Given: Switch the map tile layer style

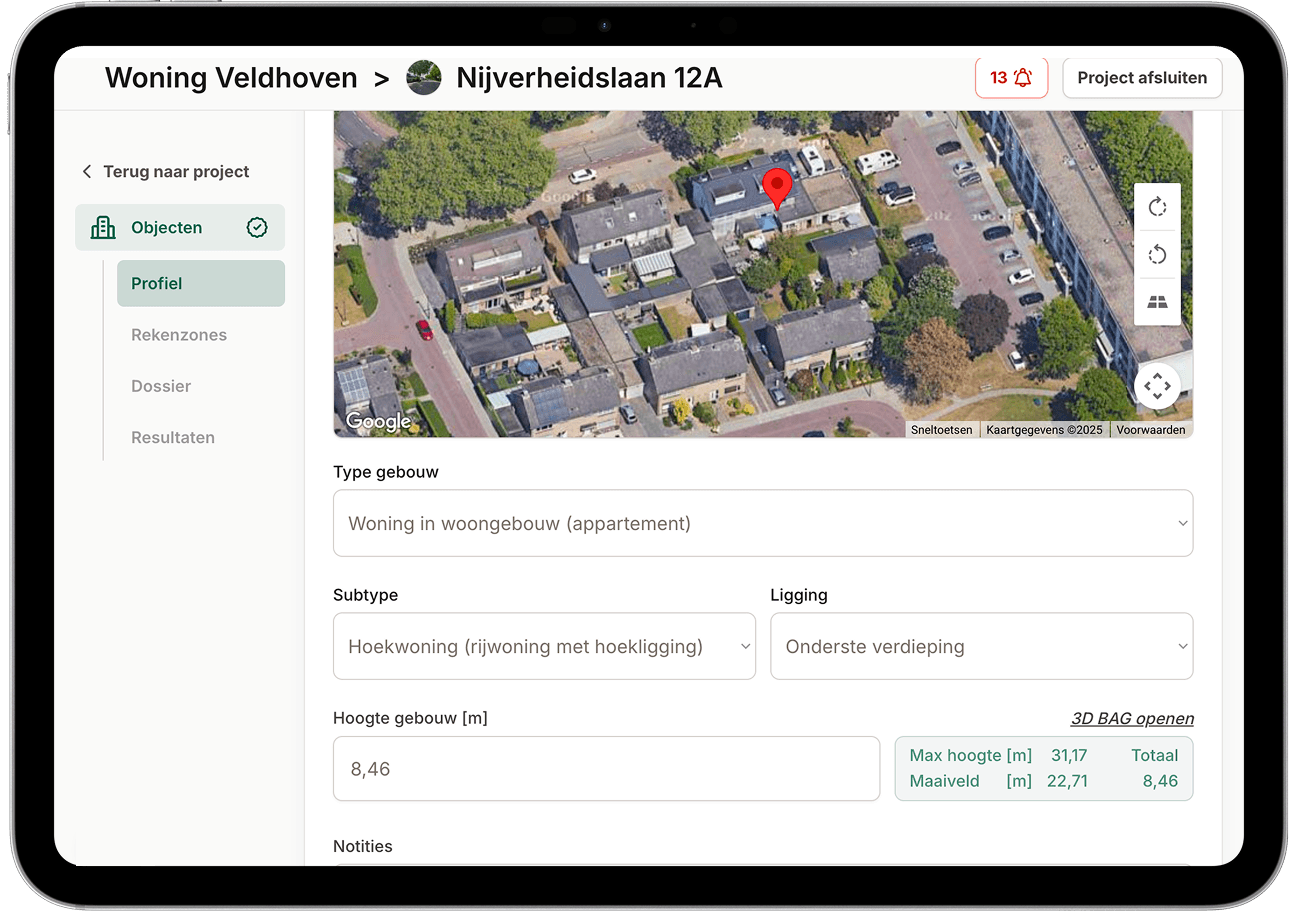Looking at the screenshot, I should [x=1157, y=300].
